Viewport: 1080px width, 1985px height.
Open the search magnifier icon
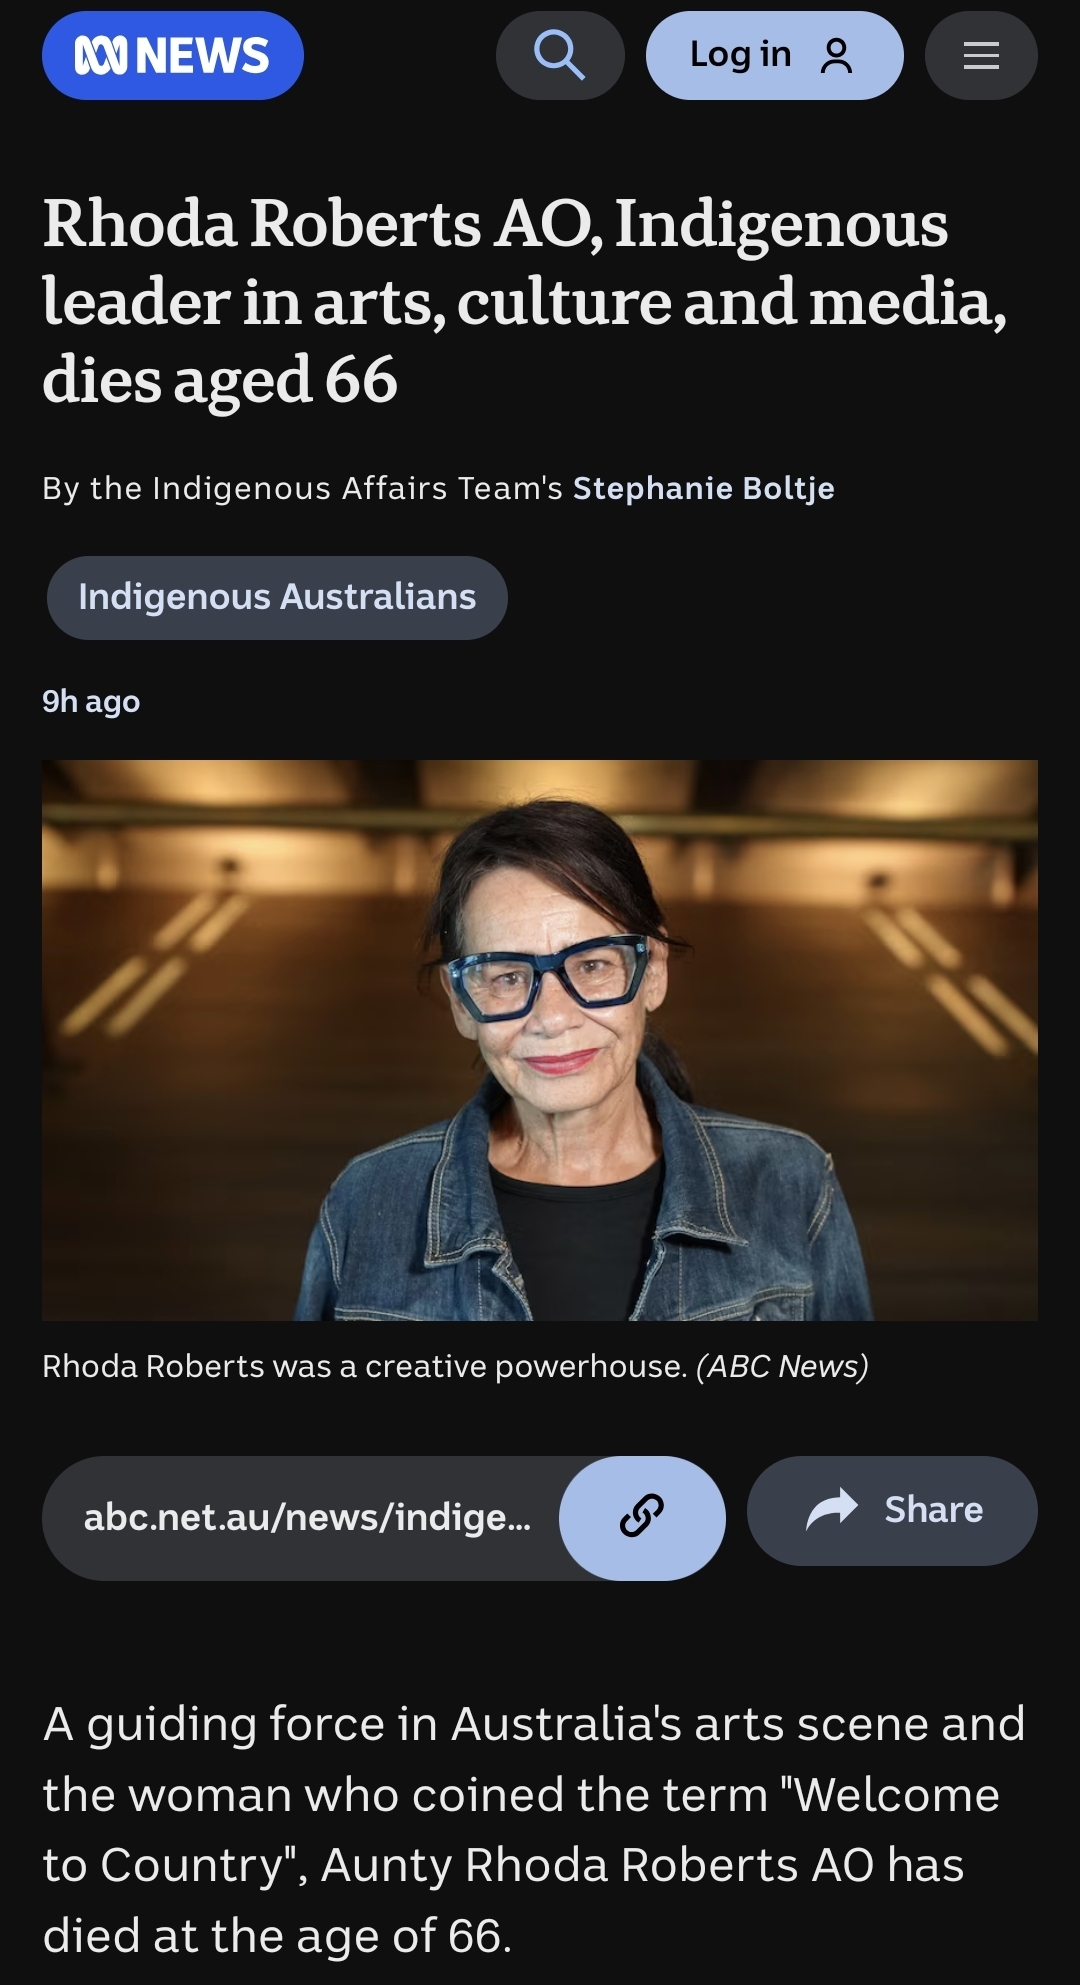coord(560,55)
